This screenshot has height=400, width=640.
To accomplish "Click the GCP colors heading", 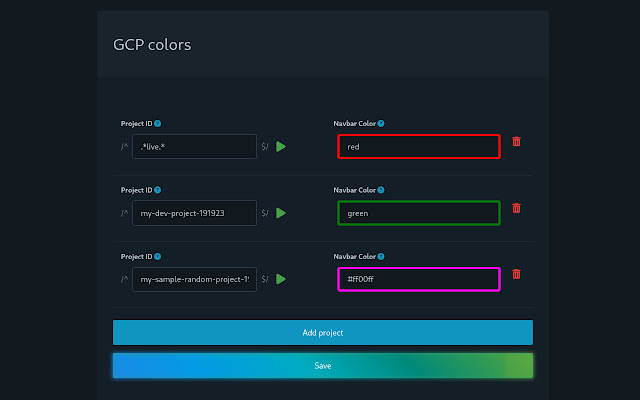I will coord(152,45).
